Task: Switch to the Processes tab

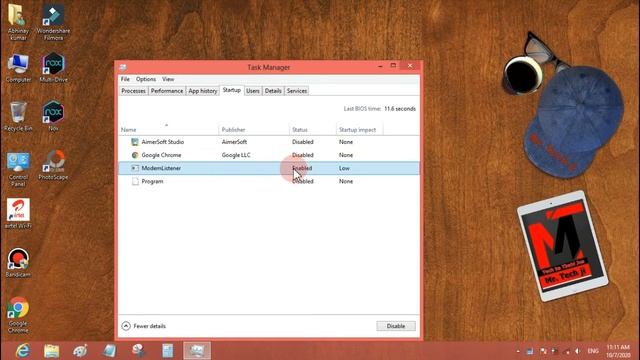Action: point(133,91)
